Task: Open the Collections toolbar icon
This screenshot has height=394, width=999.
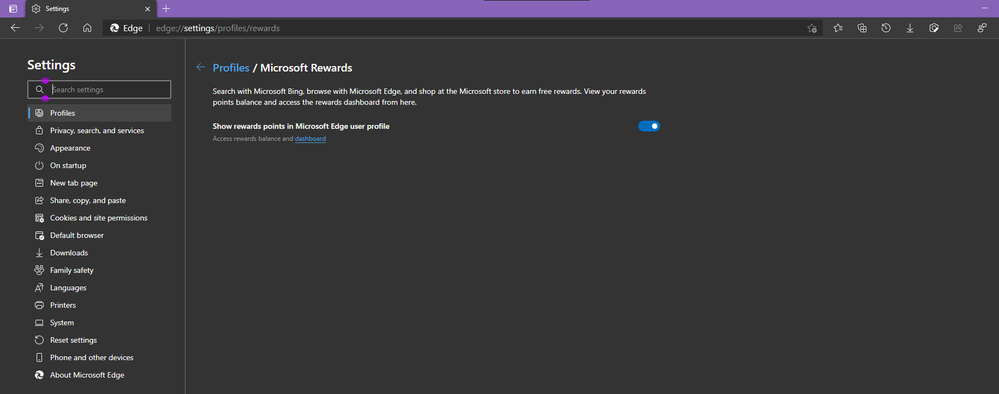Action: pyautogui.click(x=862, y=28)
